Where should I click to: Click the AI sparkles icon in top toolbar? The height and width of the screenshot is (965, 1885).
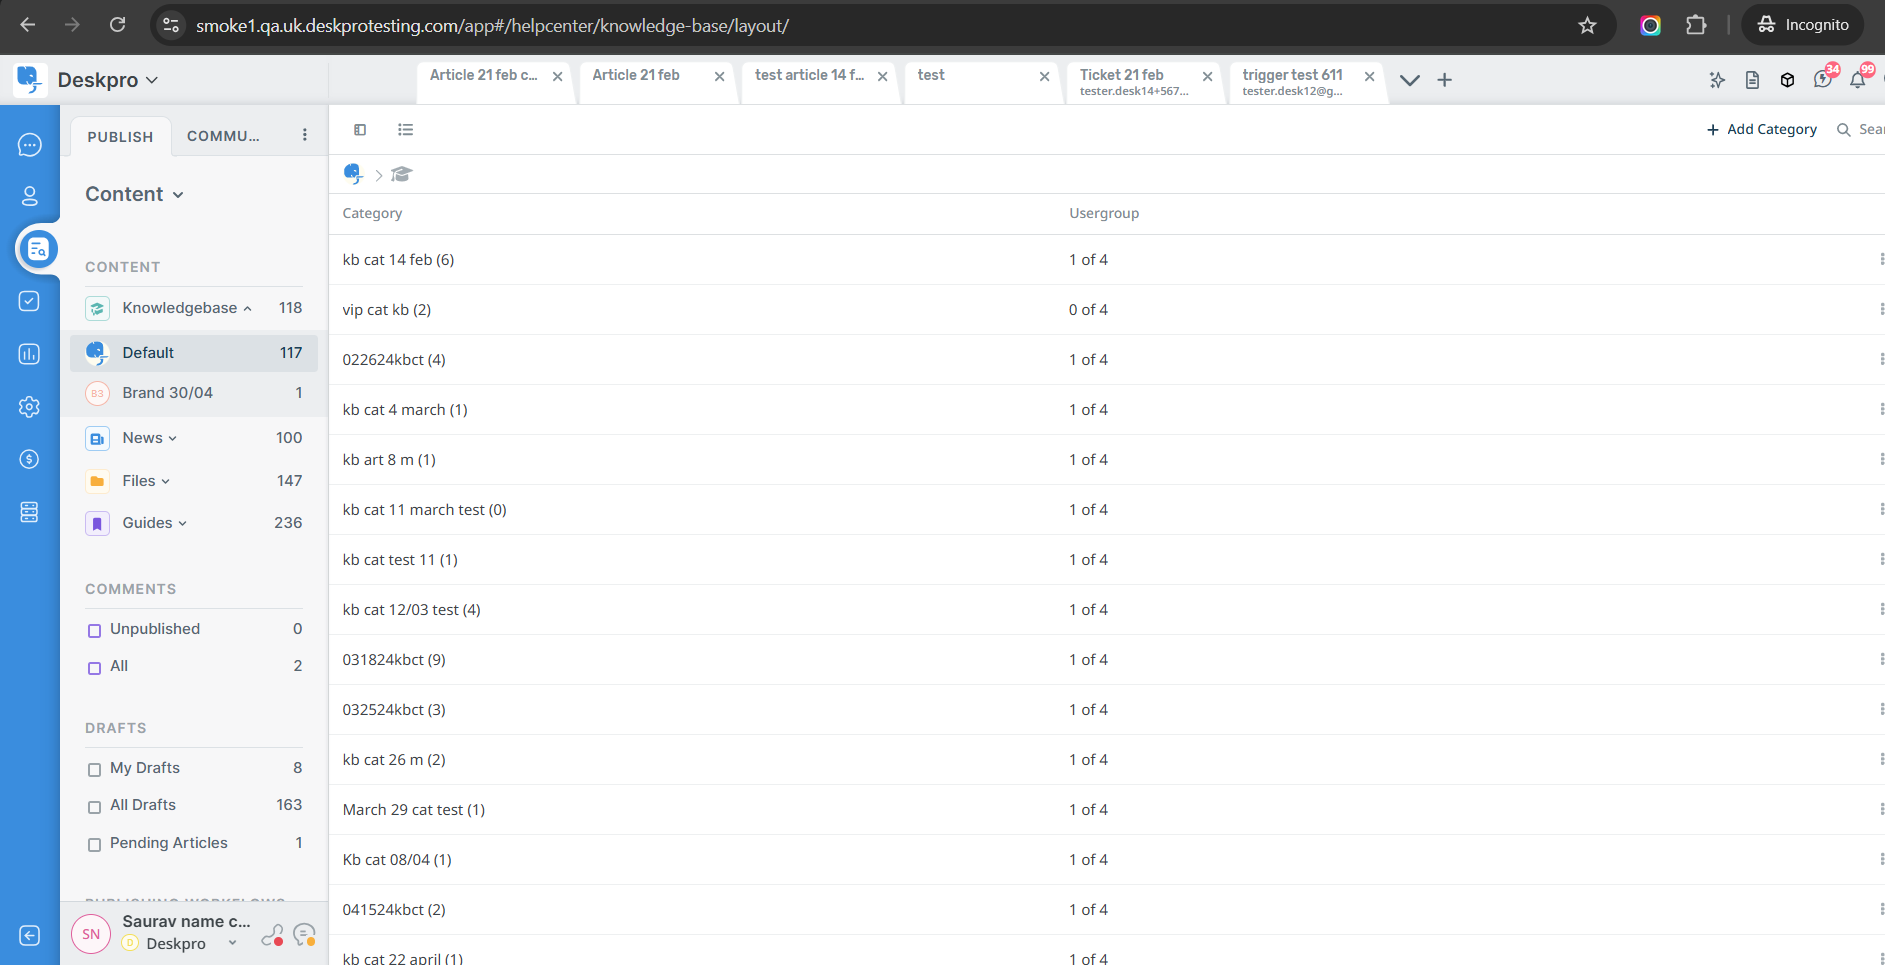point(1717,79)
